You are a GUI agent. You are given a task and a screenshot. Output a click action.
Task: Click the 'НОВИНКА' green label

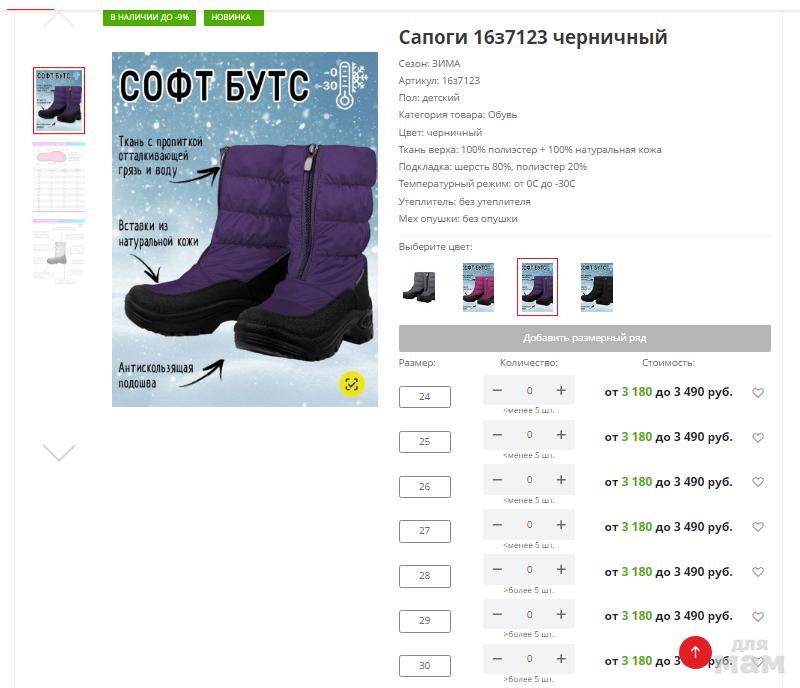tap(234, 17)
